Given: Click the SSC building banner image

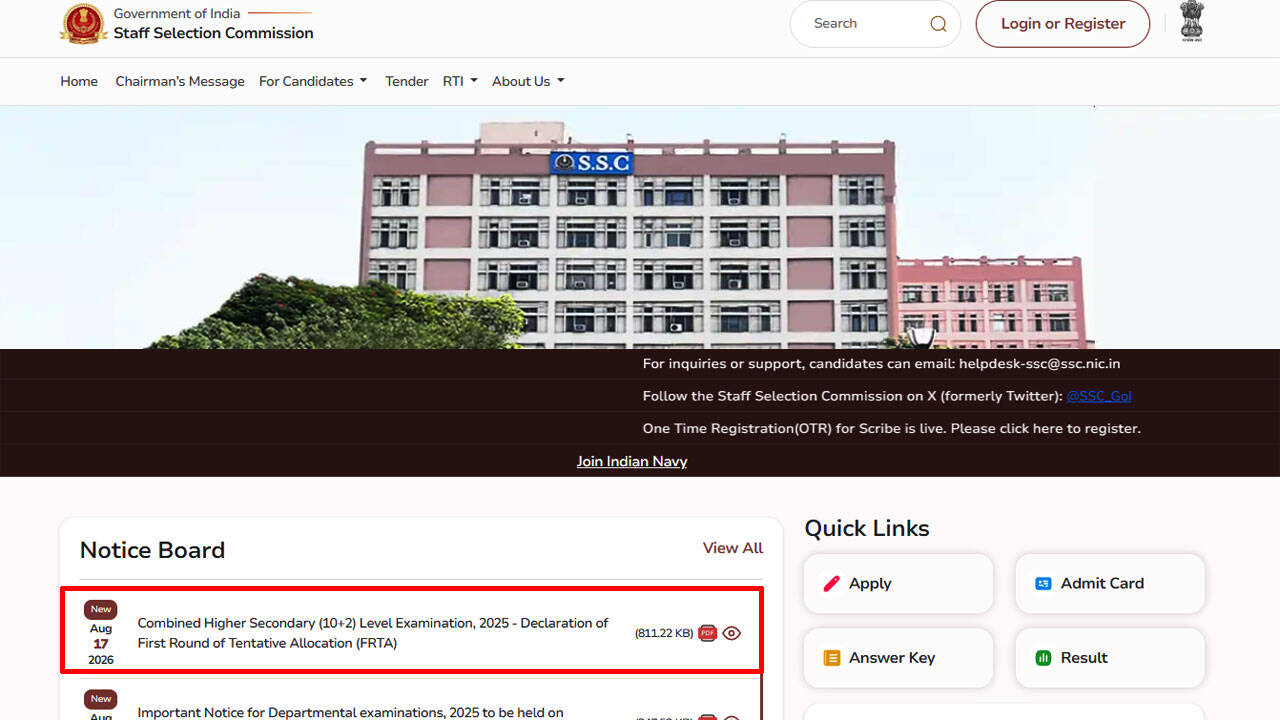Looking at the screenshot, I should click(x=640, y=227).
